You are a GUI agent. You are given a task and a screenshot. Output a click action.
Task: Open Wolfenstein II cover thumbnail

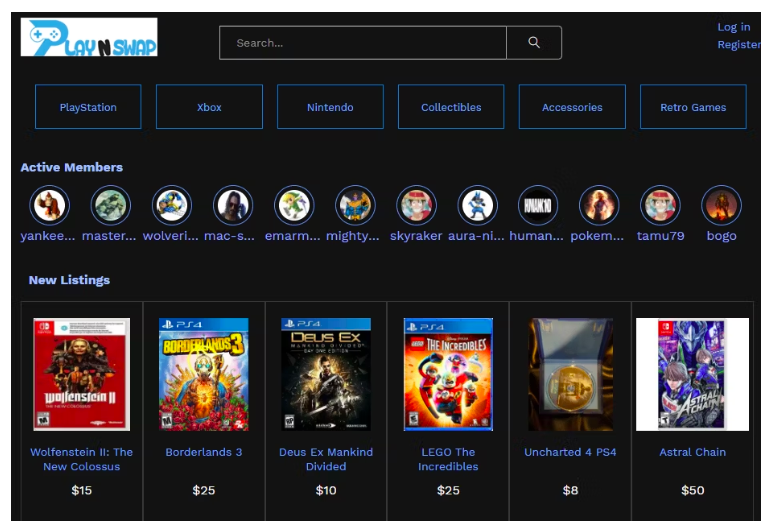click(82, 375)
